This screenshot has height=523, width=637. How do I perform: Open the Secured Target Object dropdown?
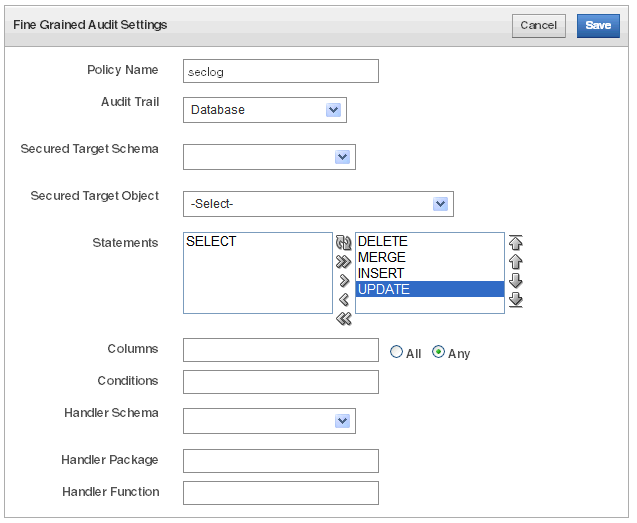[x=318, y=204]
